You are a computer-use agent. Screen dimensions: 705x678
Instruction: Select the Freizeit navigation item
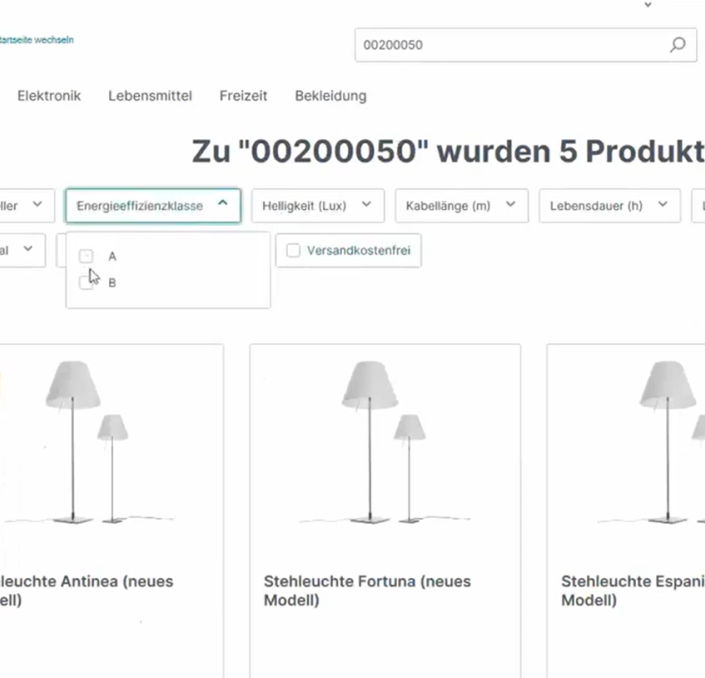coord(243,96)
